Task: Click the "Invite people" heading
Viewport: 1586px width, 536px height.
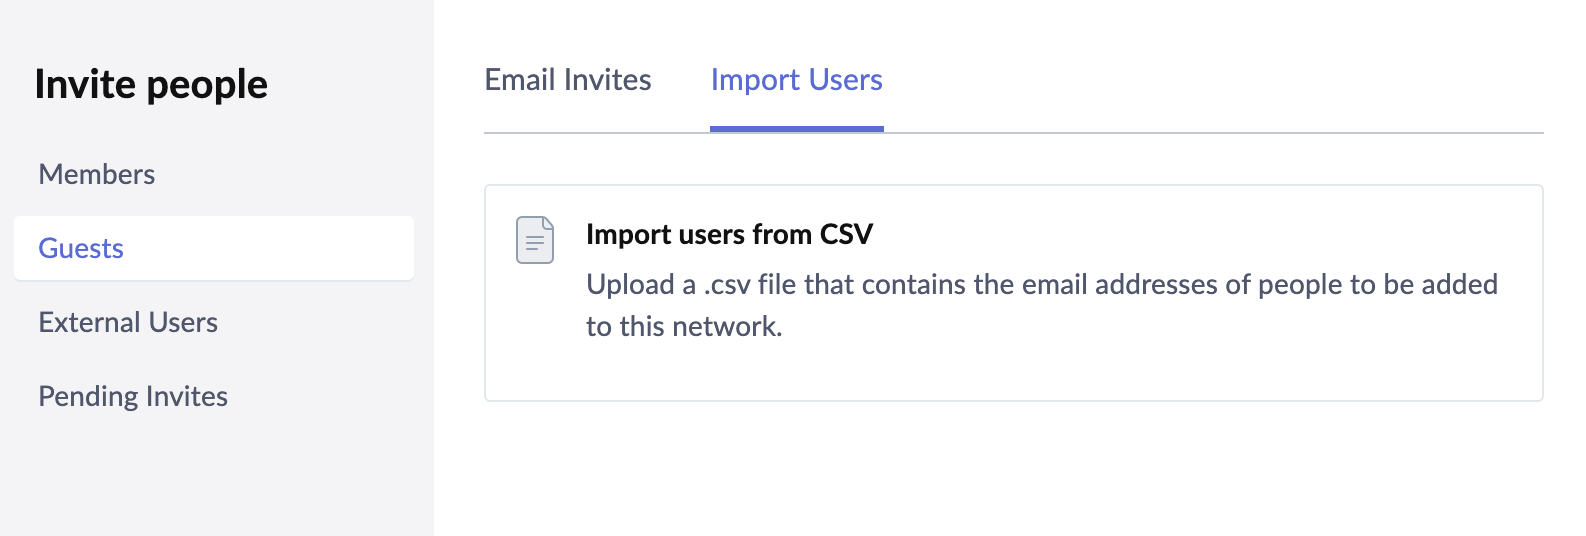Action: tap(151, 84)
